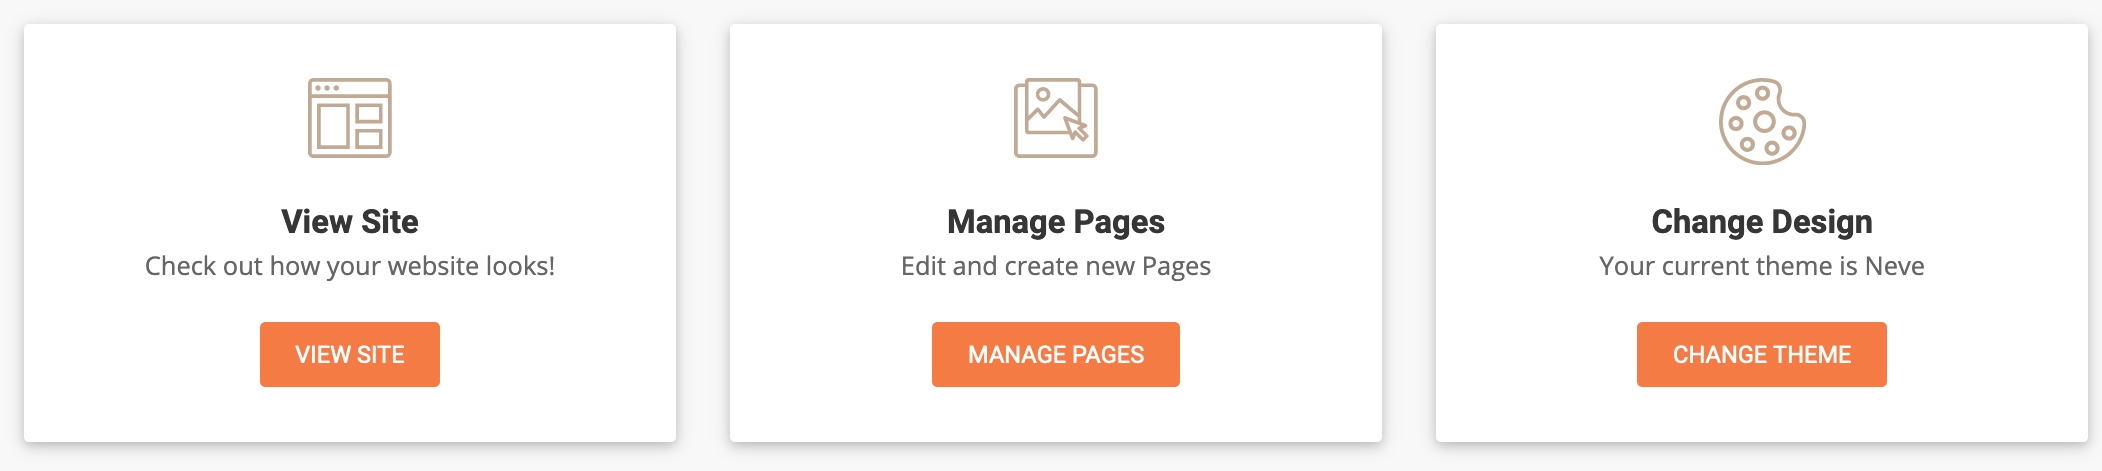Click the cursor arrow inside the Manage Pages icon

pyautogui.click(x=1076, y=128)
